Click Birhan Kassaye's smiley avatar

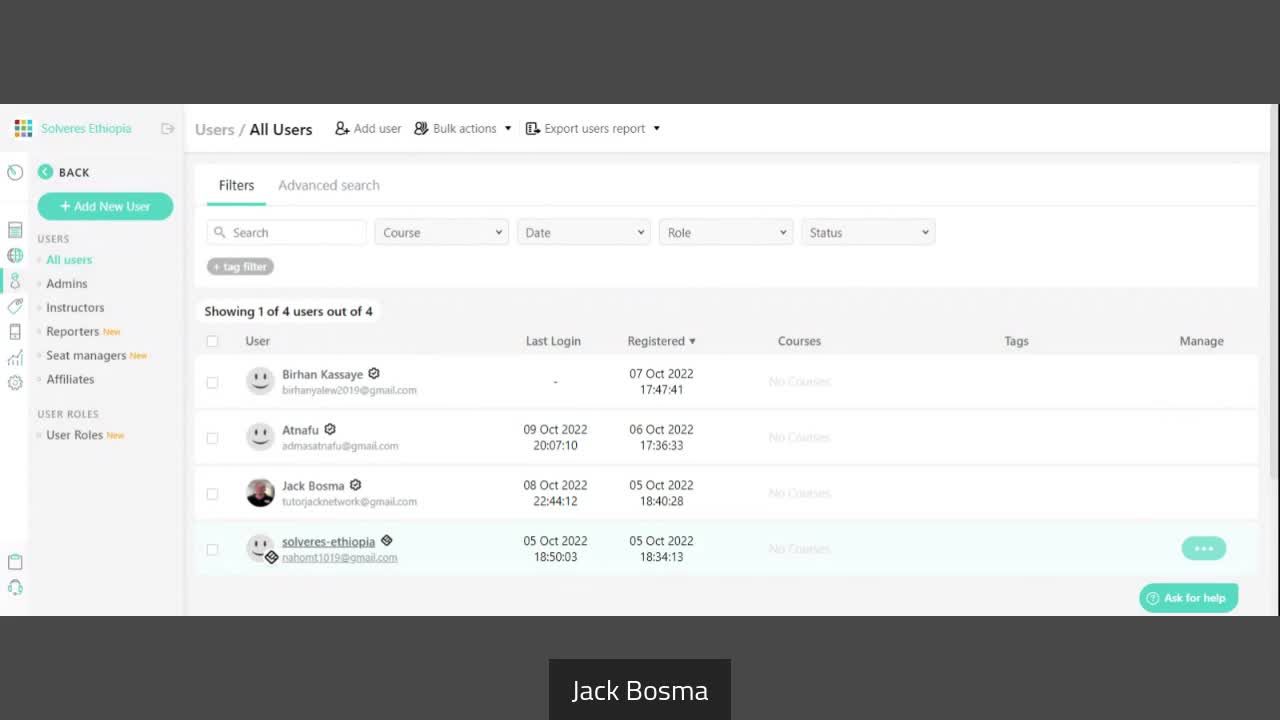(260, 381)
